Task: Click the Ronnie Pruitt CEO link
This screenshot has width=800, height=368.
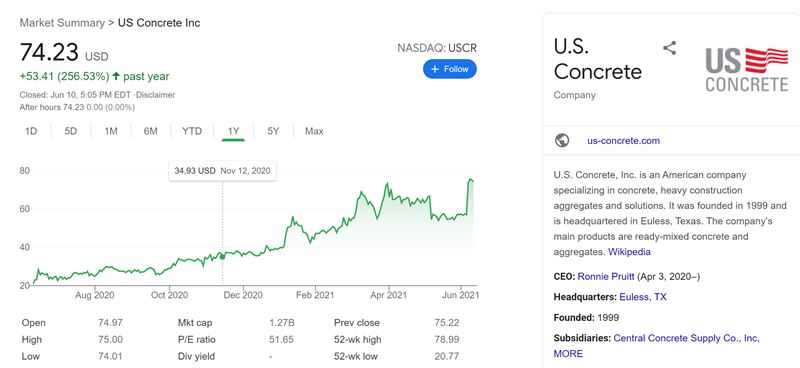Action: pos(606,277)
